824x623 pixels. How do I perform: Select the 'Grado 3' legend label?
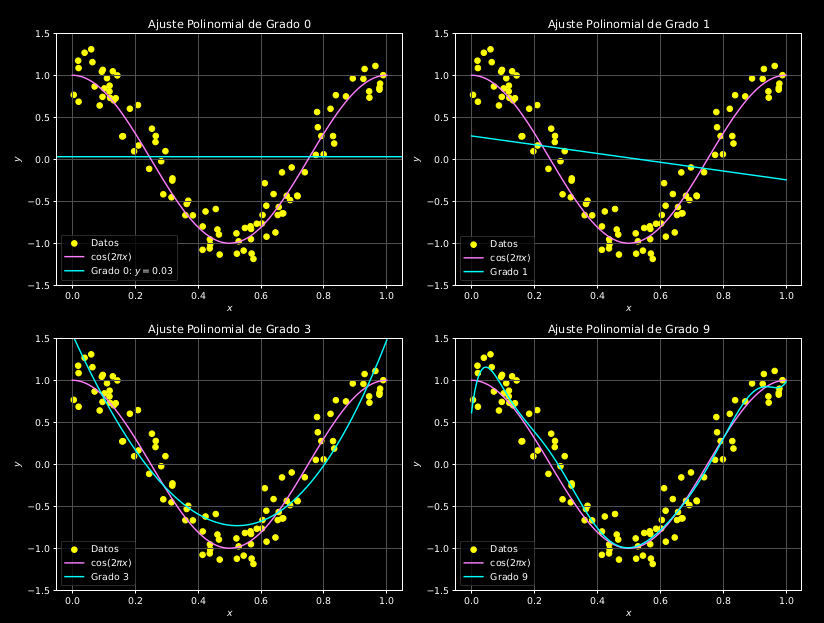[110, 576]
